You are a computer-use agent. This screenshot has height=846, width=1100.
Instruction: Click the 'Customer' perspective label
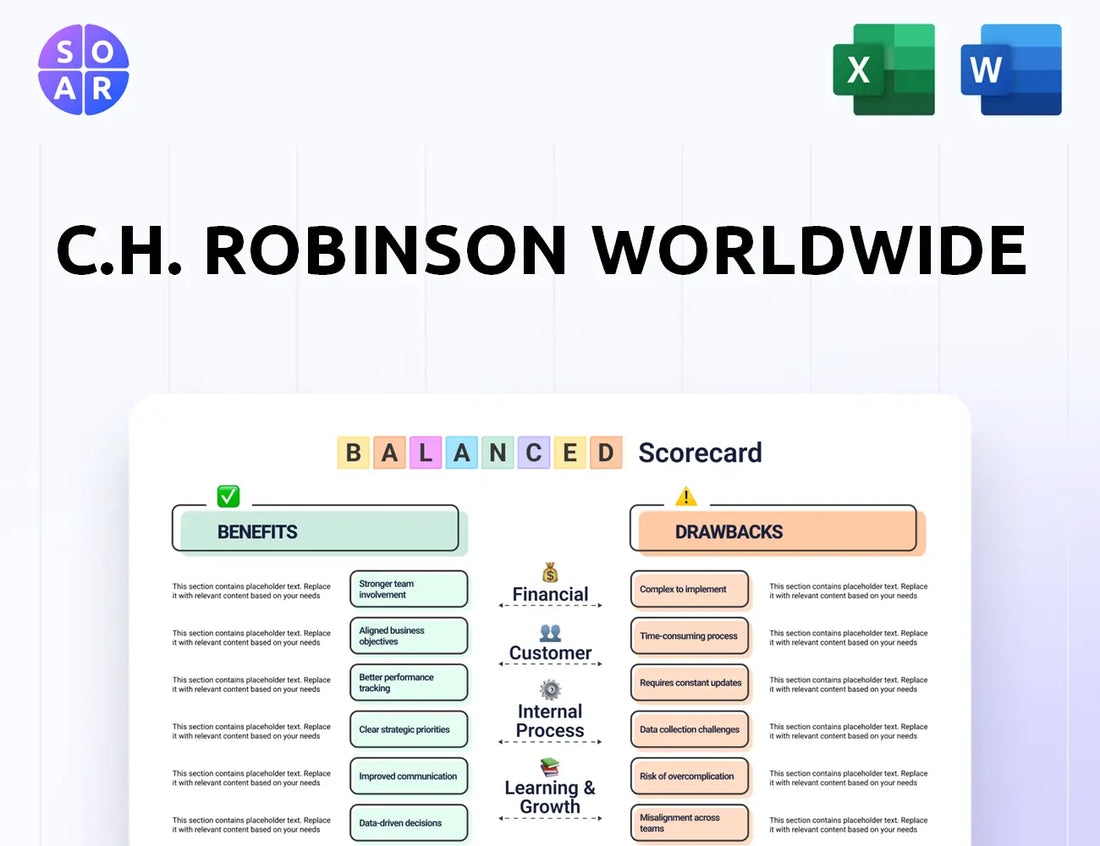pyautogui.click(x=550, y=653)
